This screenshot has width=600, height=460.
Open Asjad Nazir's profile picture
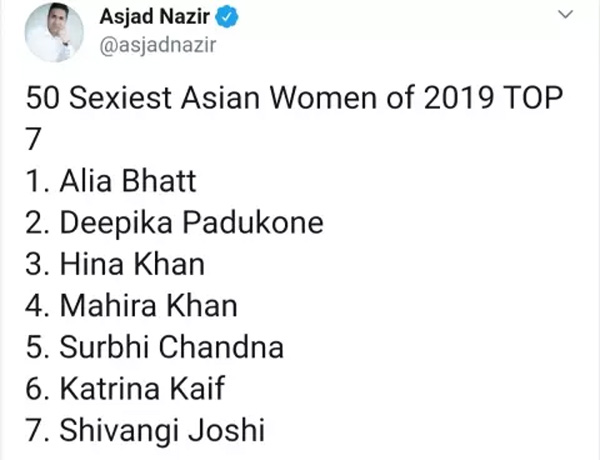coord(54,32)
